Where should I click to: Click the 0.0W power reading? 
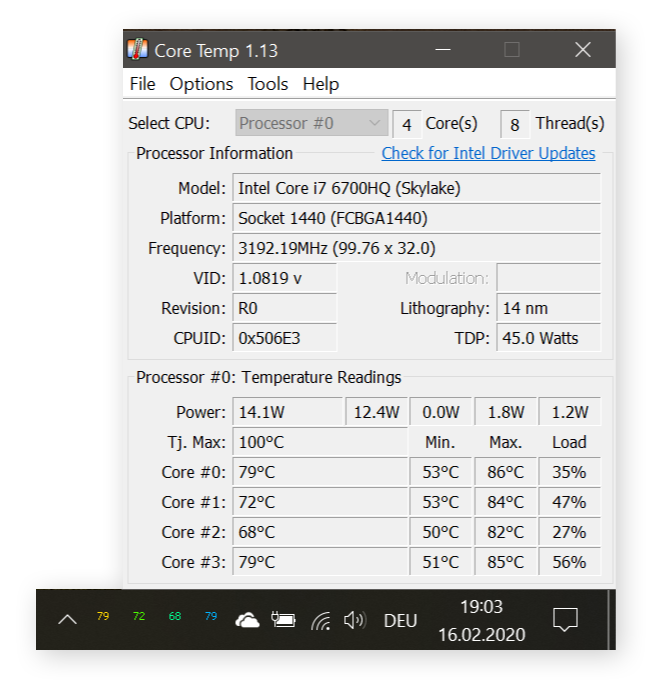[441, 412]
